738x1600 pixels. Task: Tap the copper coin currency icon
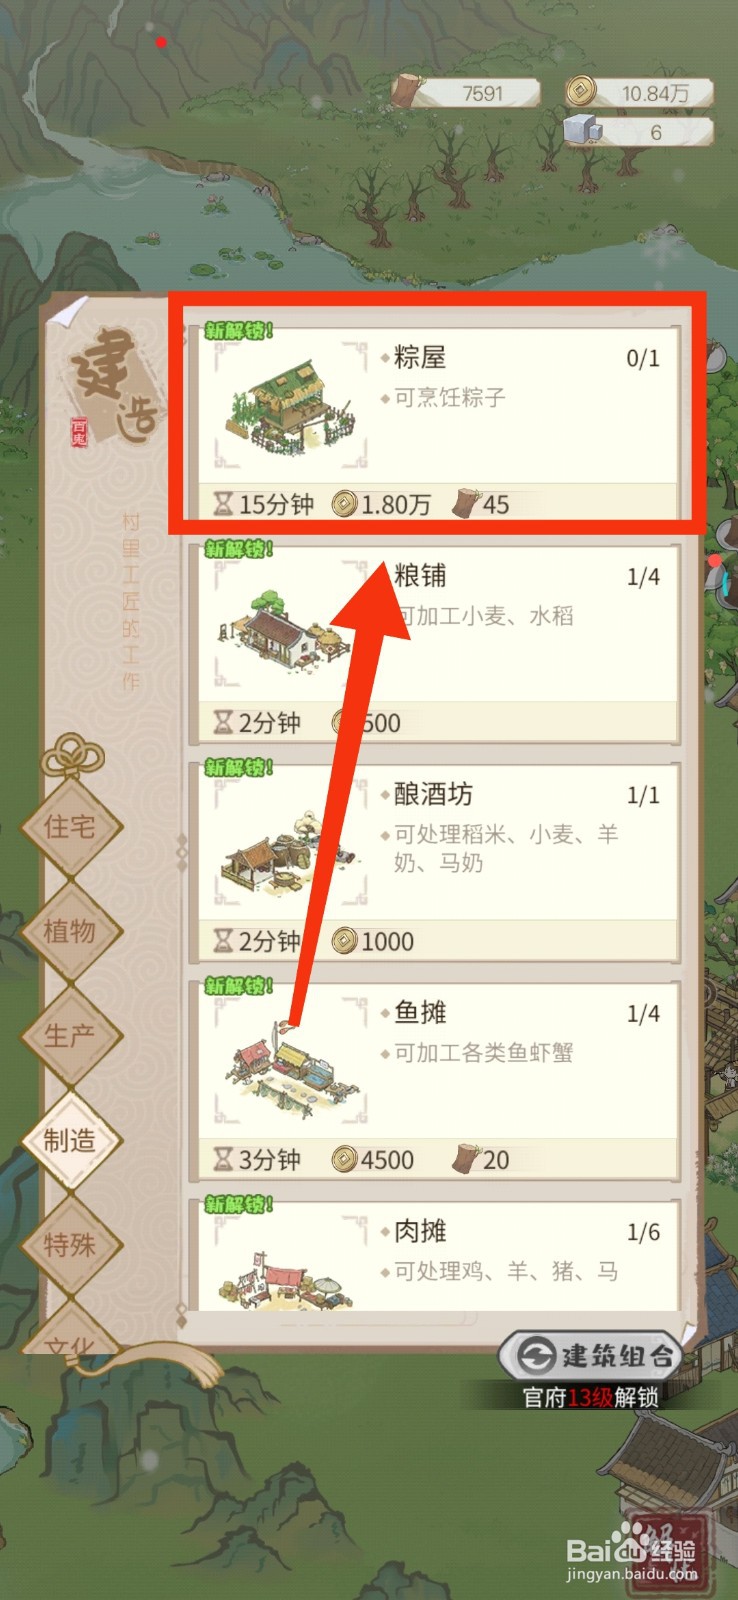pyautogui.click(x=581, y=92)
